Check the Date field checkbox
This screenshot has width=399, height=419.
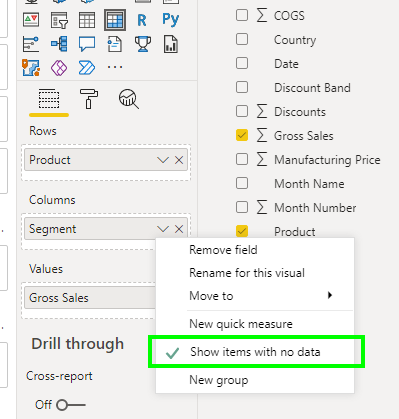tap(242, 63)
